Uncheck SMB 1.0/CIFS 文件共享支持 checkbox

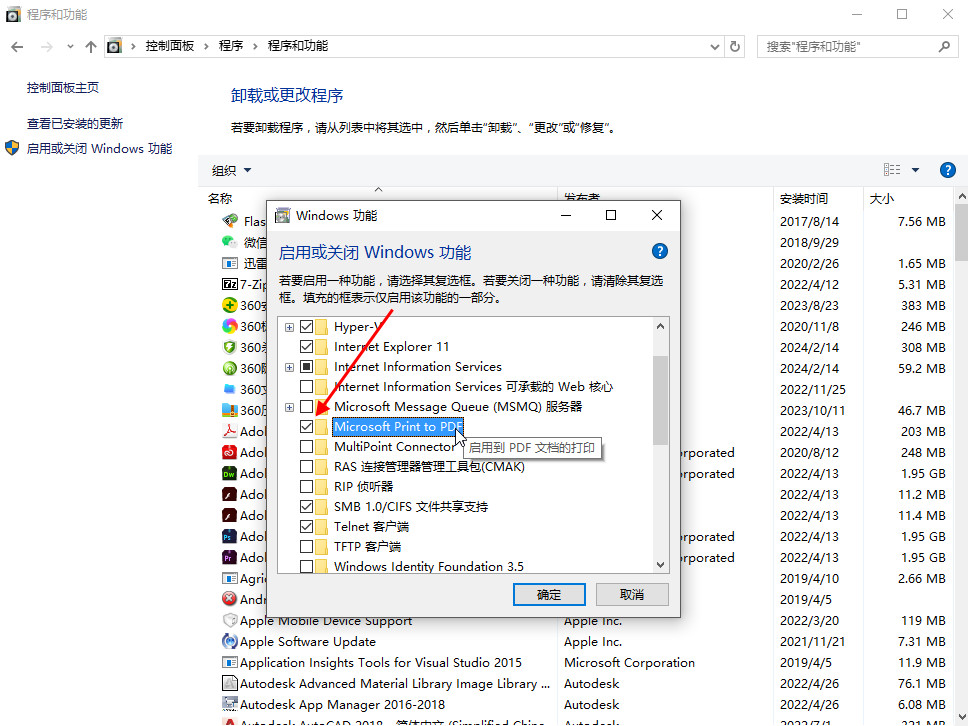(x=306, y=506)
